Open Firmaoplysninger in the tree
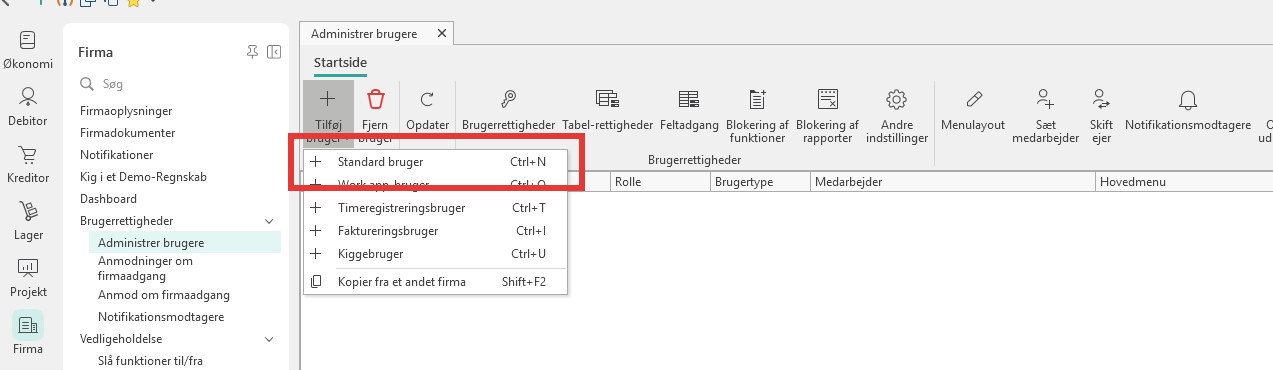Viewport: 1273px width, 370px height. (127, 110)
